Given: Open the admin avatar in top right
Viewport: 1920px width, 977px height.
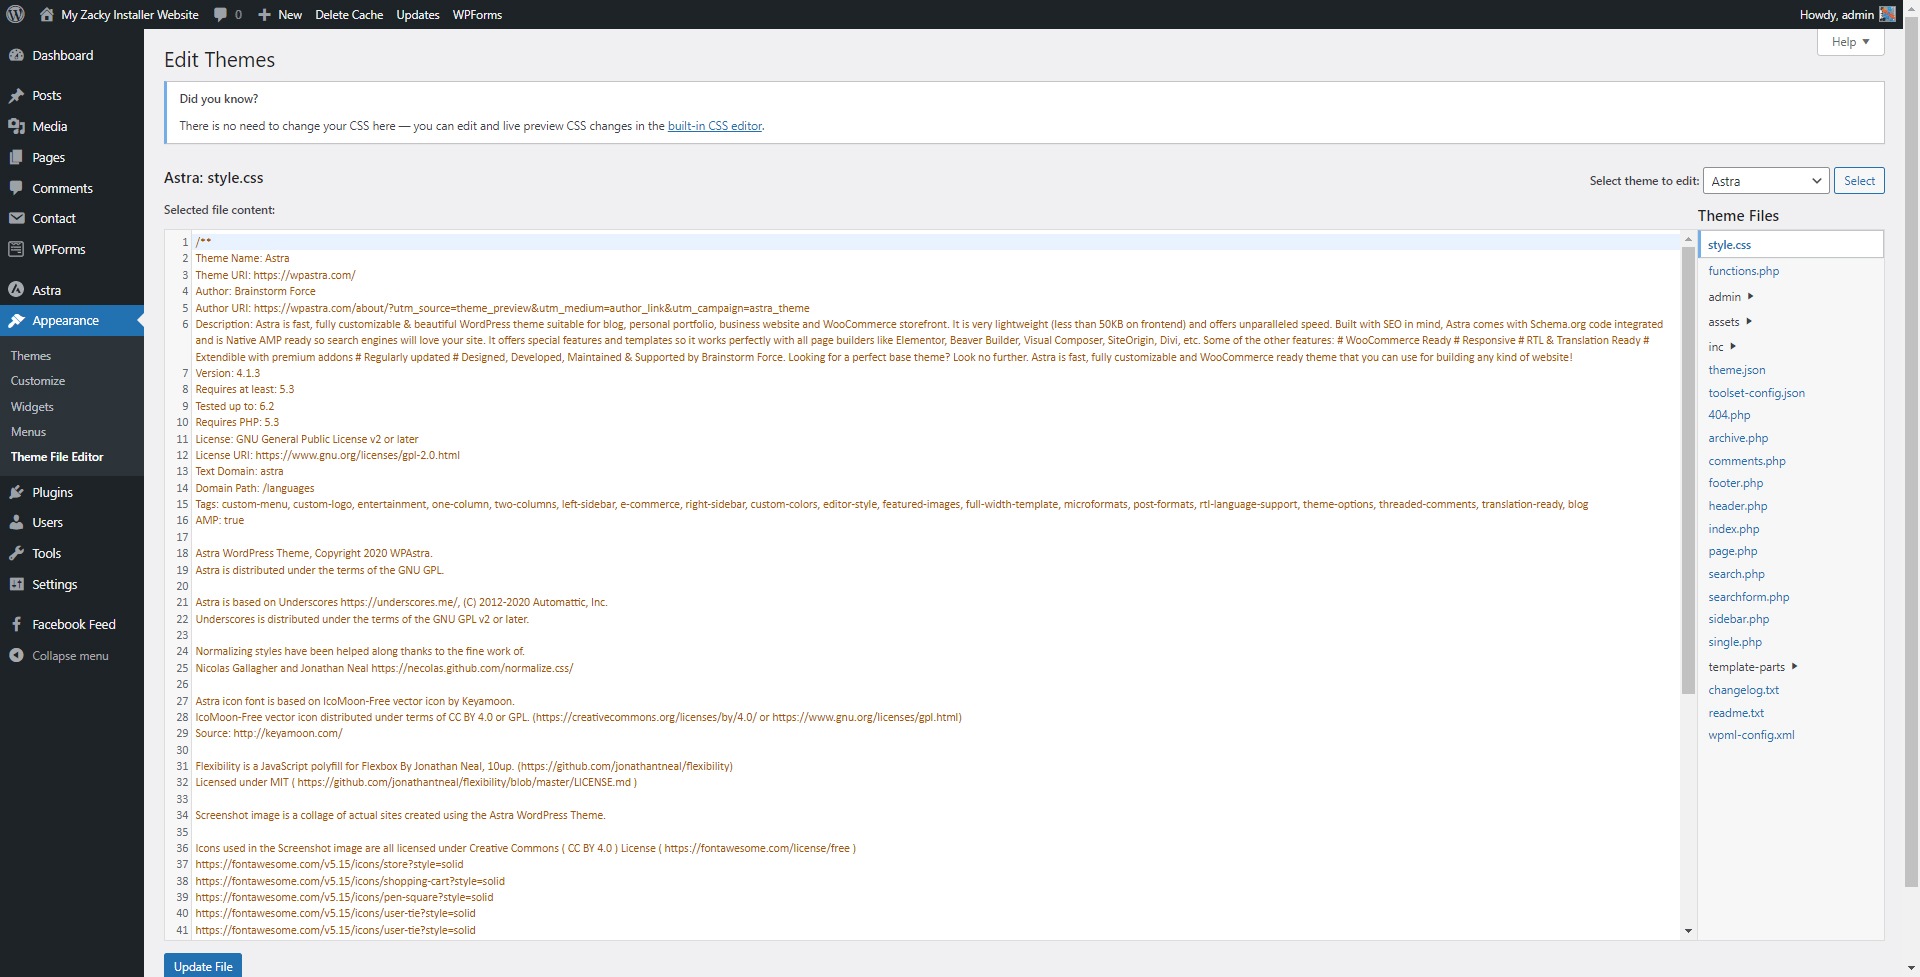Looking at the screenshot, I should [x=1887, y=14].
